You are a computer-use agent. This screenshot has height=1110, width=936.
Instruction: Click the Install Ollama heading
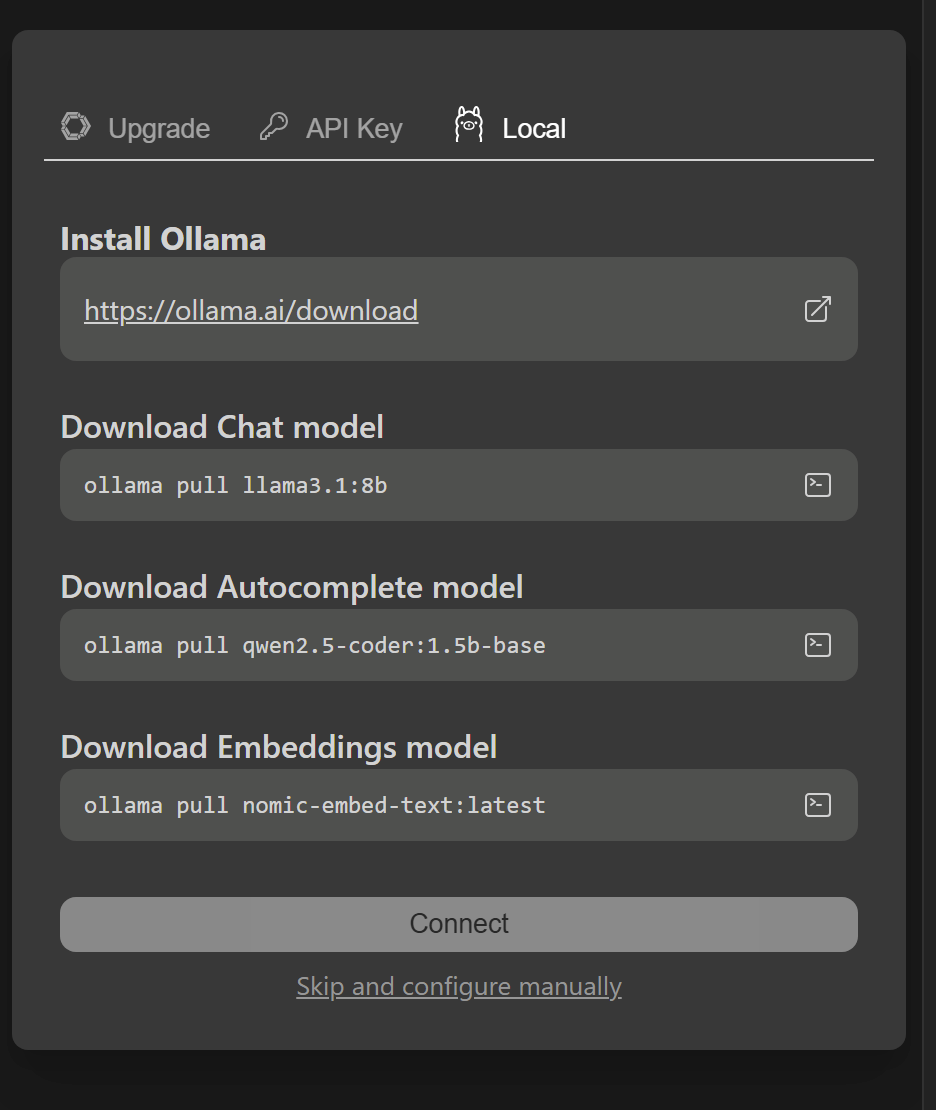click(163, 239)
